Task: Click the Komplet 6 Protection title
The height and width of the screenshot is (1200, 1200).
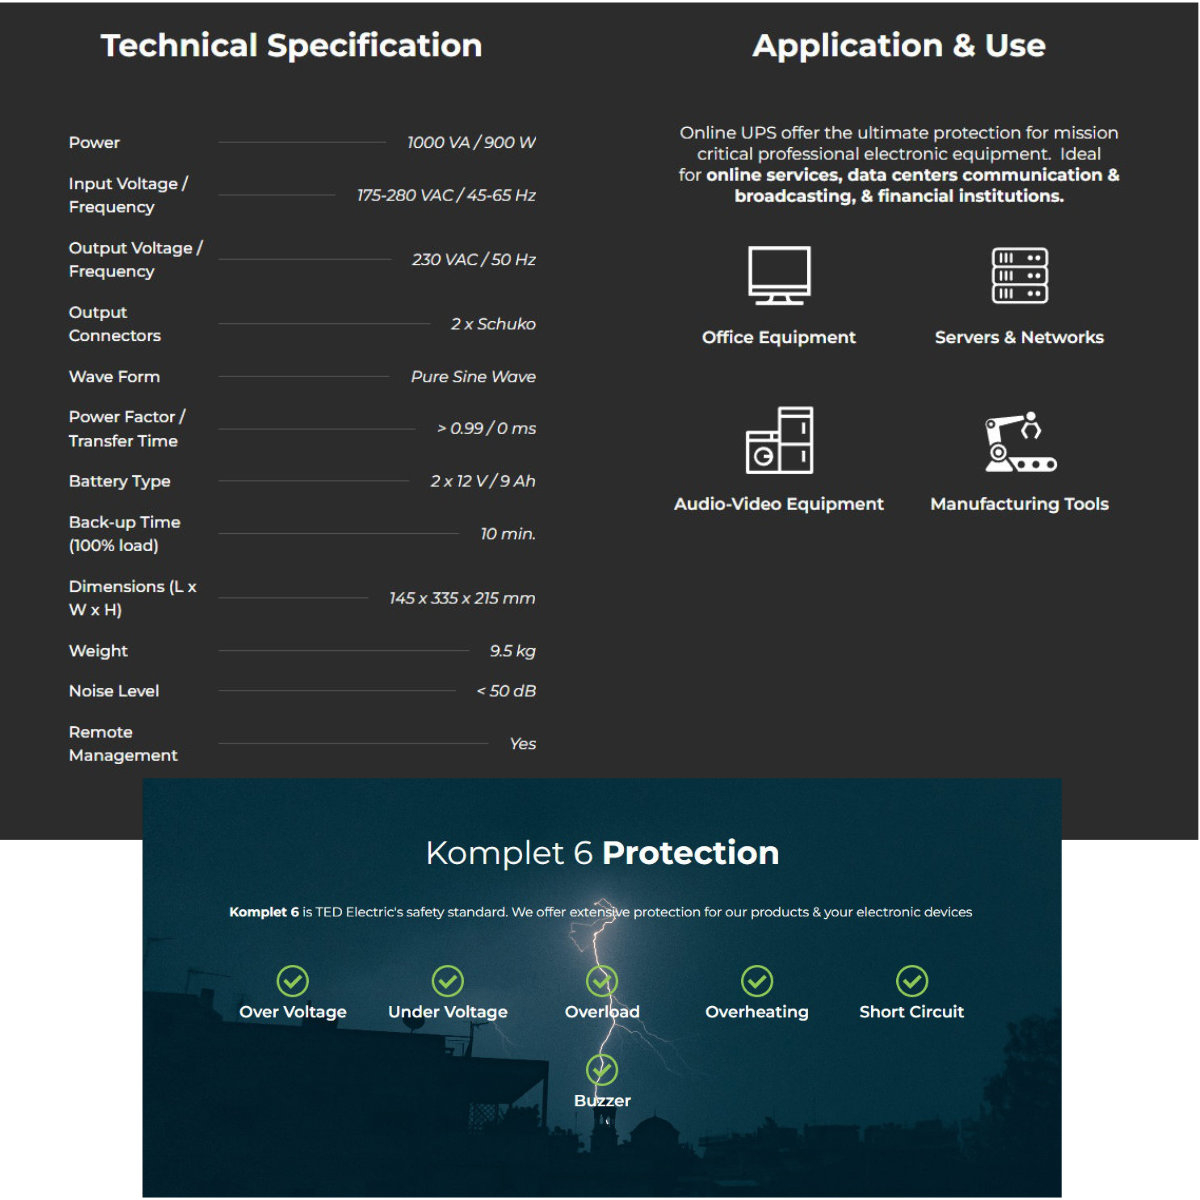Action: tap(602, 852)
